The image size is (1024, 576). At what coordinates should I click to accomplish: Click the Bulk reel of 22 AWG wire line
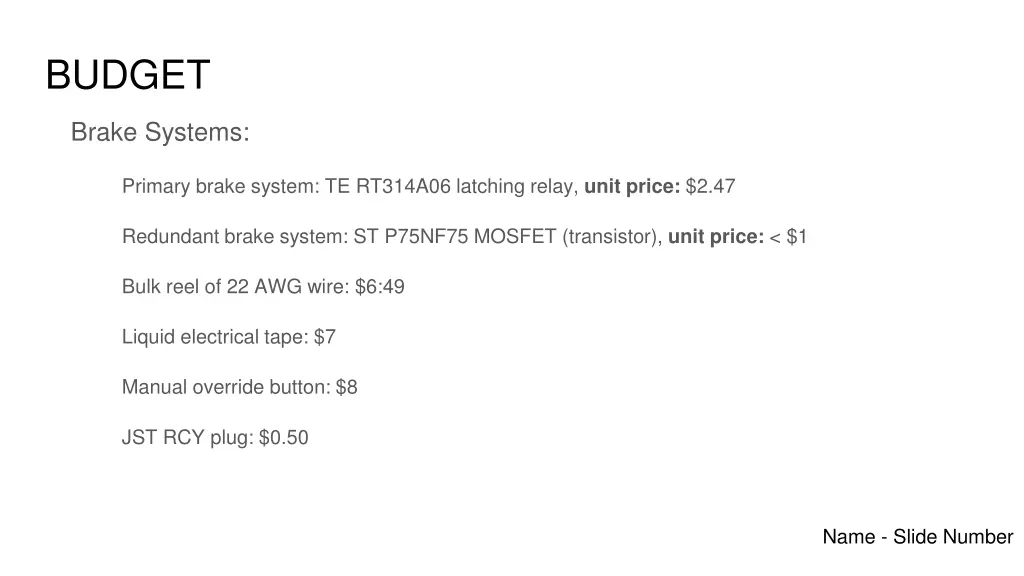tap(263, 287)
